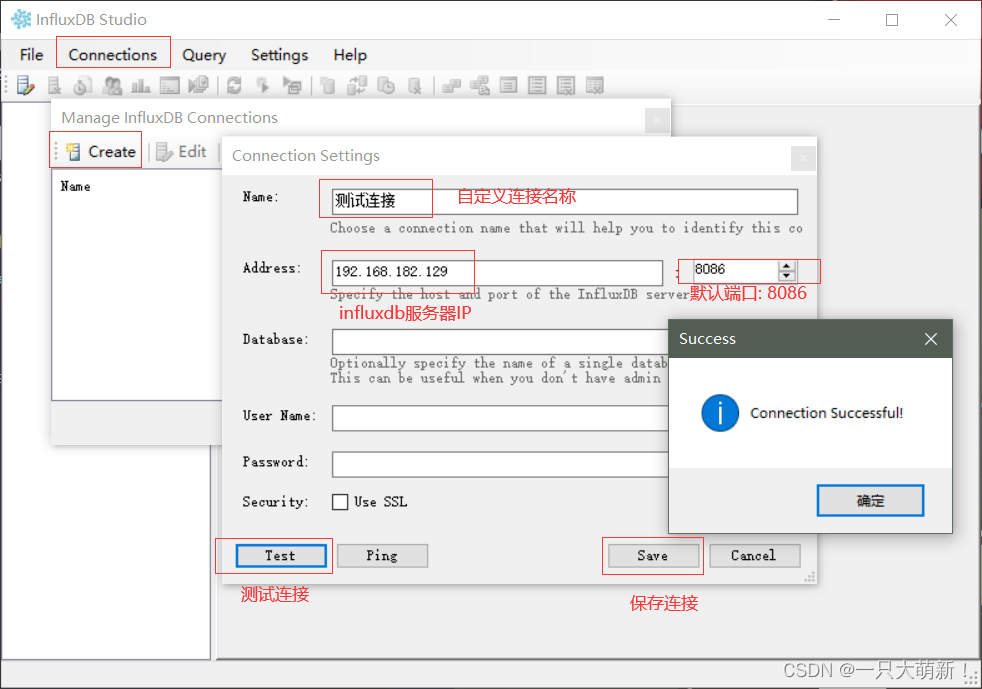Click the console window diagnostics toolbar icon
Screen dimensions: 982x689
169,85
